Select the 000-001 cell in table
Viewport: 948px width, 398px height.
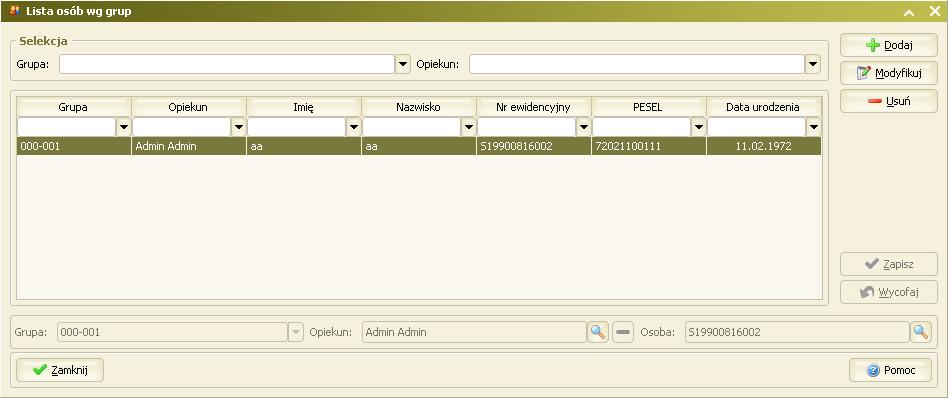[x=74, y=146]
